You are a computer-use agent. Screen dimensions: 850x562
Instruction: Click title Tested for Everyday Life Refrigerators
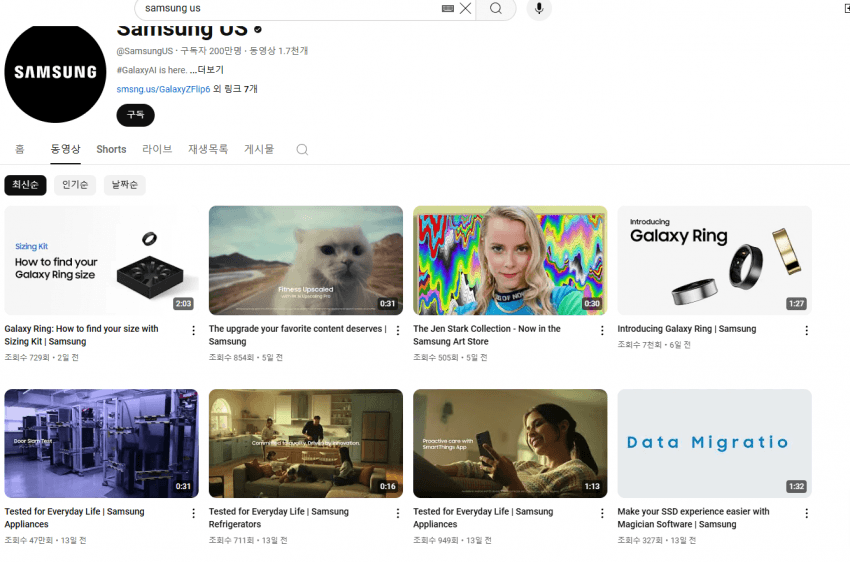pyautogui.click(x=279, y=518)
